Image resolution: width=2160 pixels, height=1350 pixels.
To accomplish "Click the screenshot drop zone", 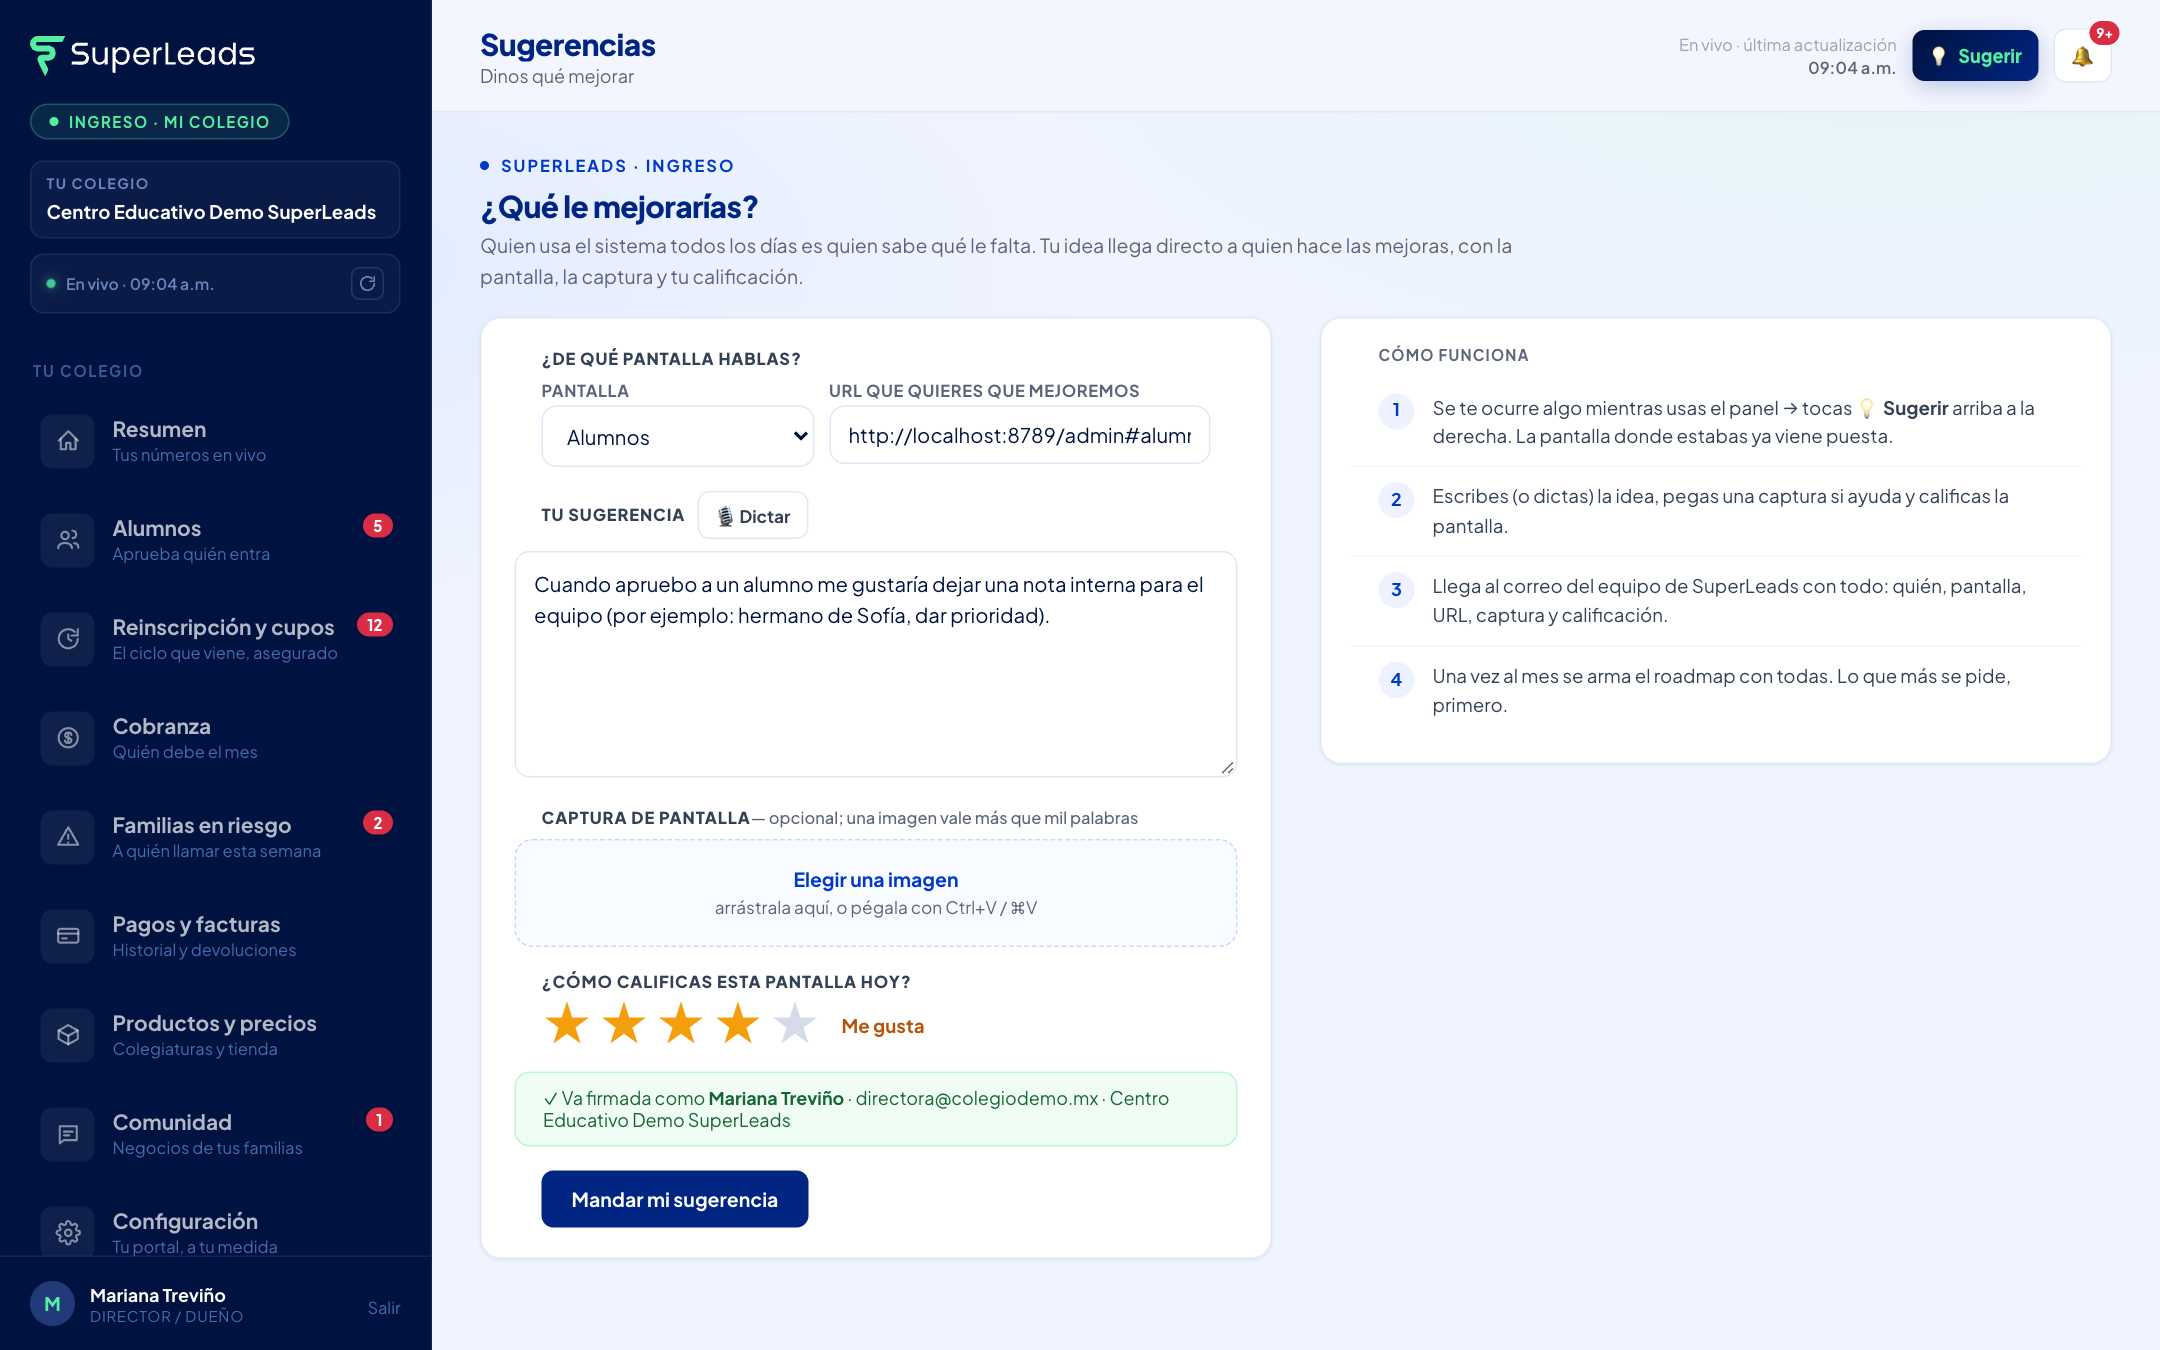I will [876, 893].
